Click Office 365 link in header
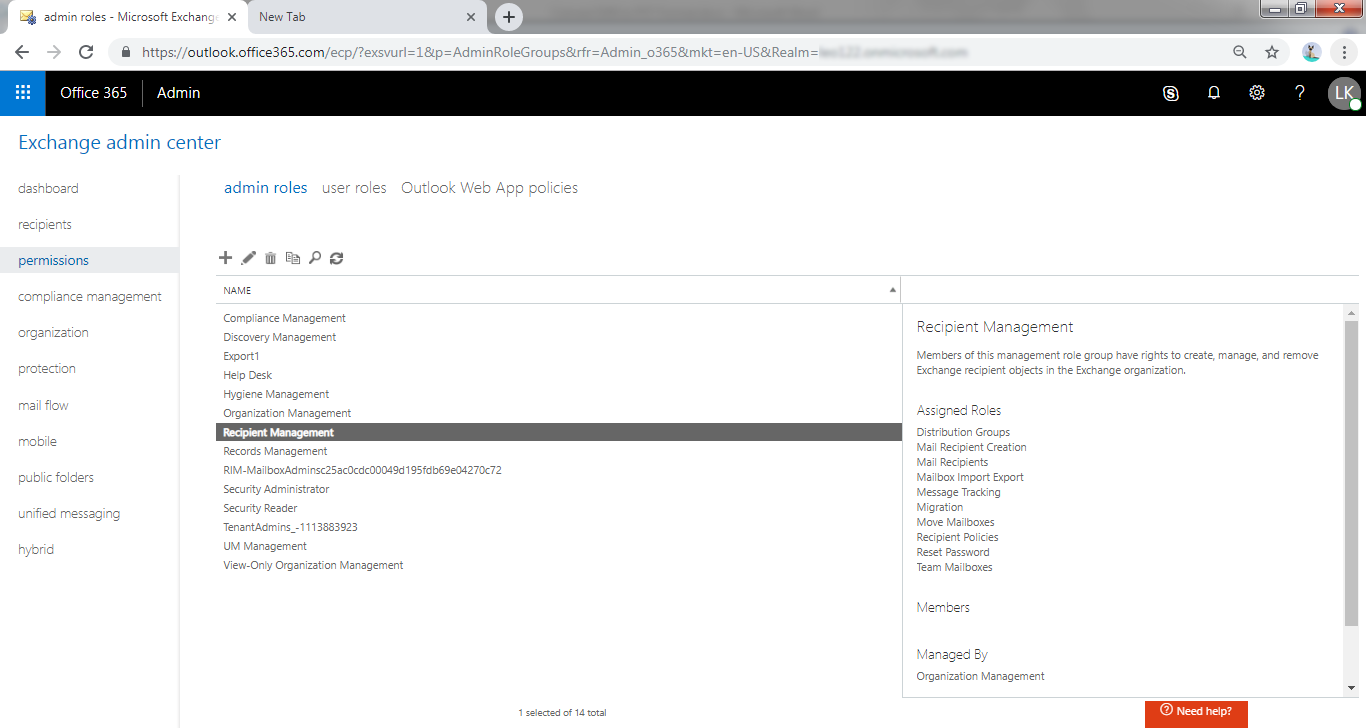The height and width of the screenshot is (728, 1366). pyautogui.click(x=94, y=93)
